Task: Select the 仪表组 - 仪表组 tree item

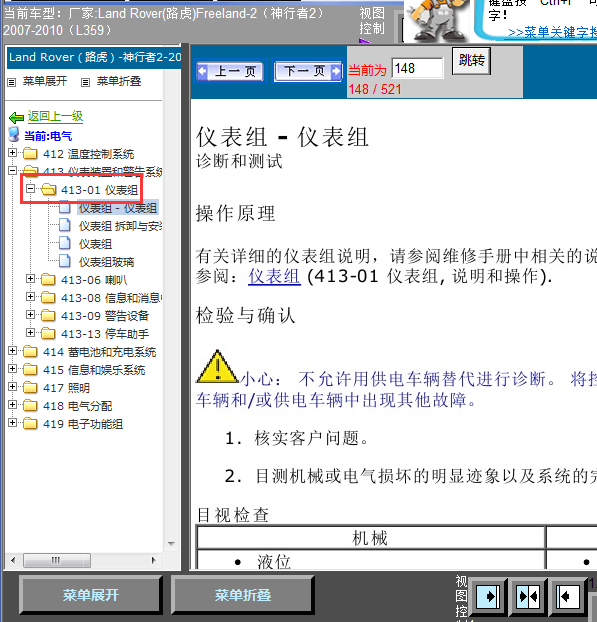Action: coord(118,207)
